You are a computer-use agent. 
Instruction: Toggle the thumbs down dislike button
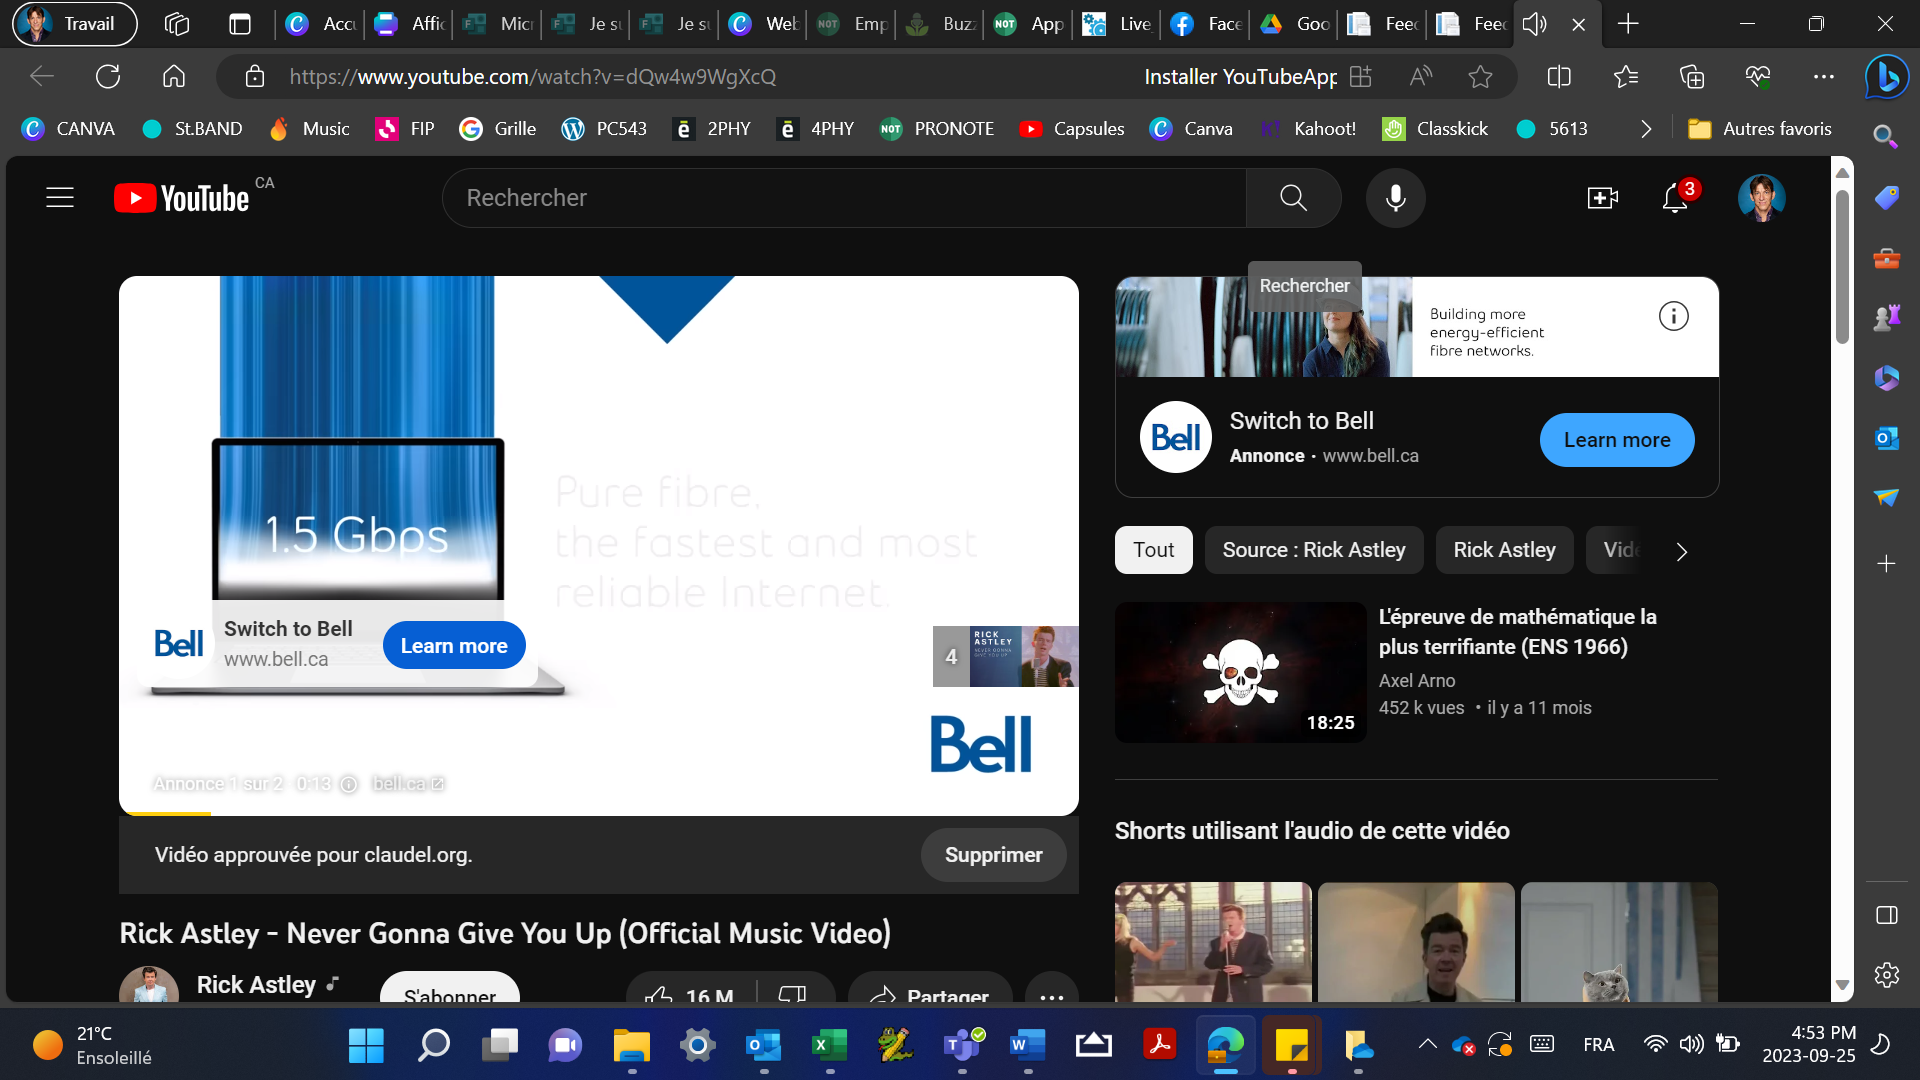tap(792, 994)
